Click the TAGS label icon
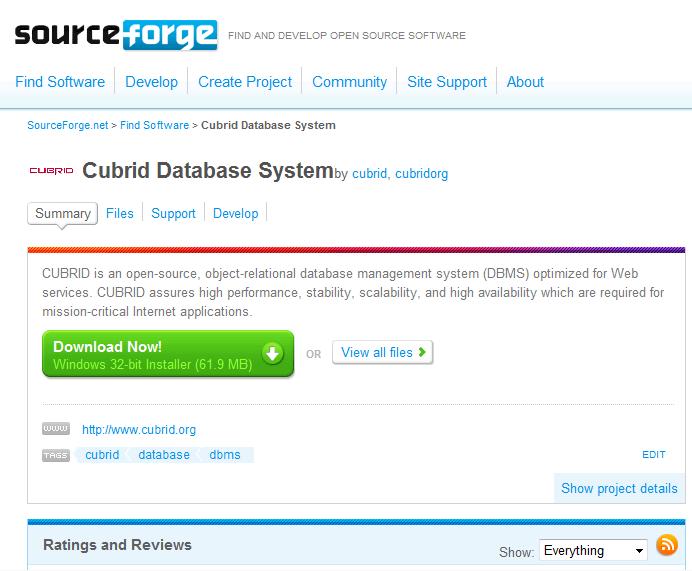The image size is (692, 571). pyautogui.click(x=56, y=455)
